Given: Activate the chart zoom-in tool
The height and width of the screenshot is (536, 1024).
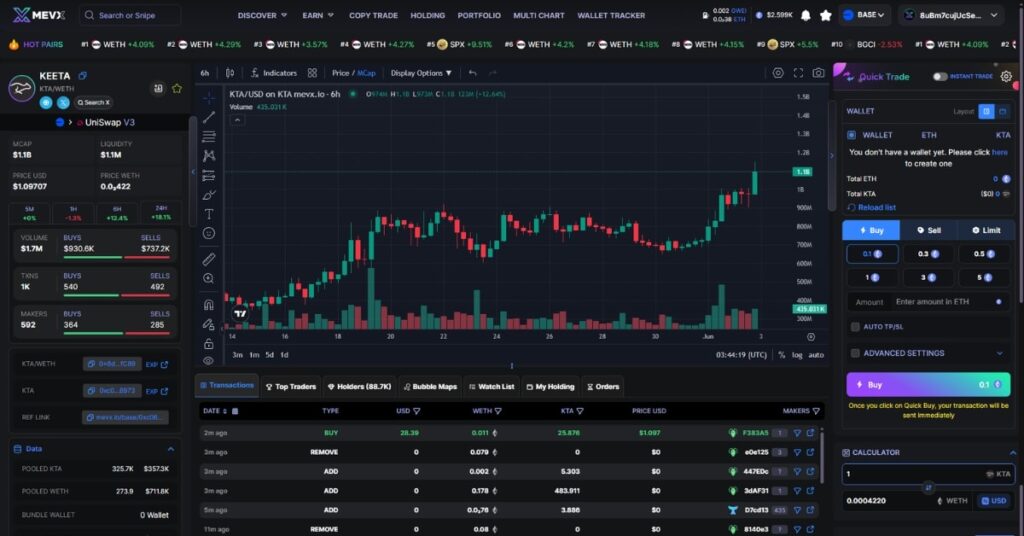Looking at the screenshot, I should [209, 279].
